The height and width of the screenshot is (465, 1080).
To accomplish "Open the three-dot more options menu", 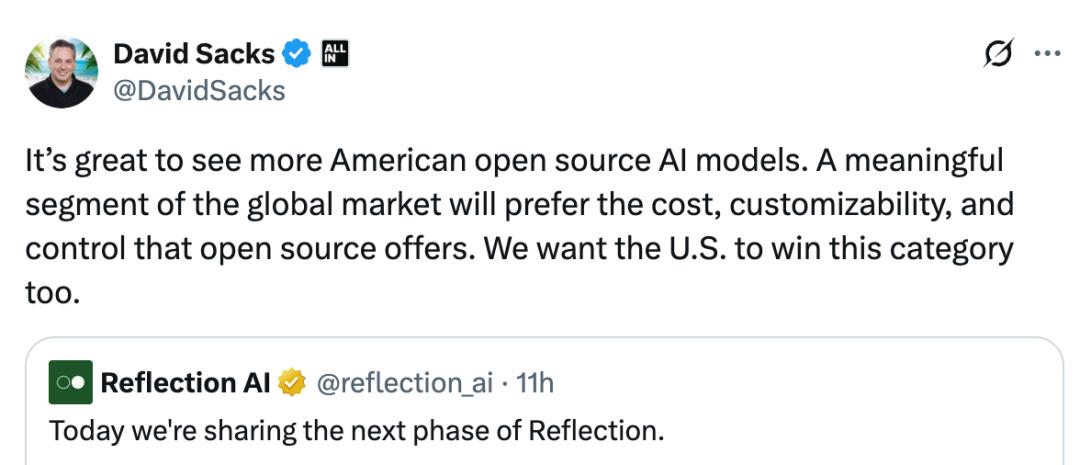I will pos(1046,54).
